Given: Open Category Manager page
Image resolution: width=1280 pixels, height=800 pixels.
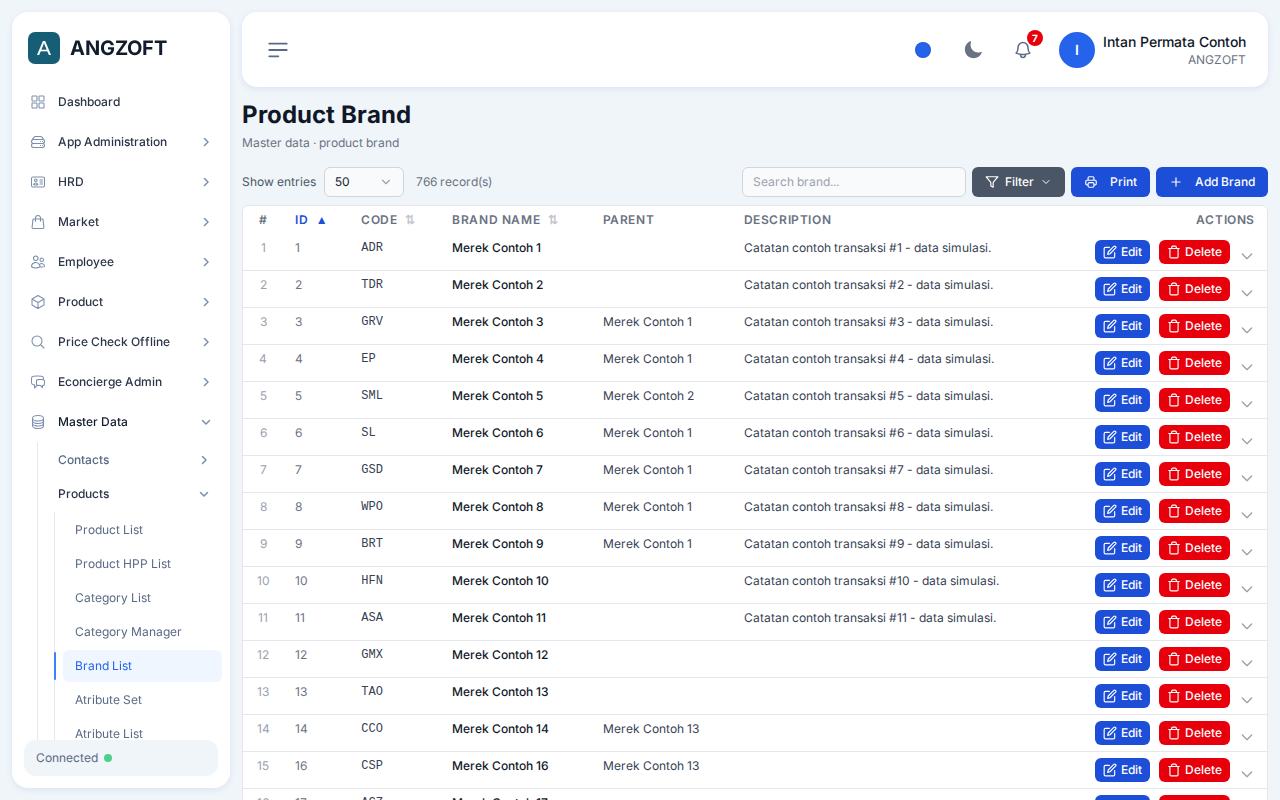Looking at the screenshot, I should 142,632.
